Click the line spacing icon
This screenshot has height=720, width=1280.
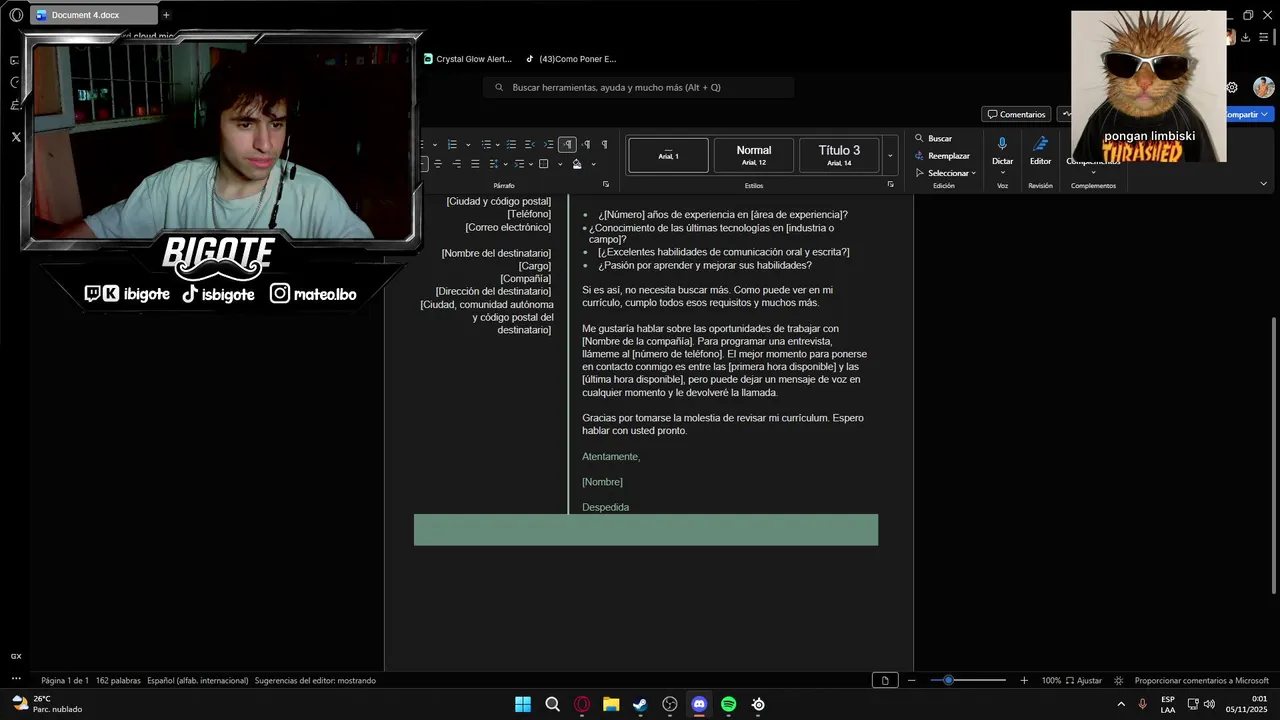tap(494, 164)
